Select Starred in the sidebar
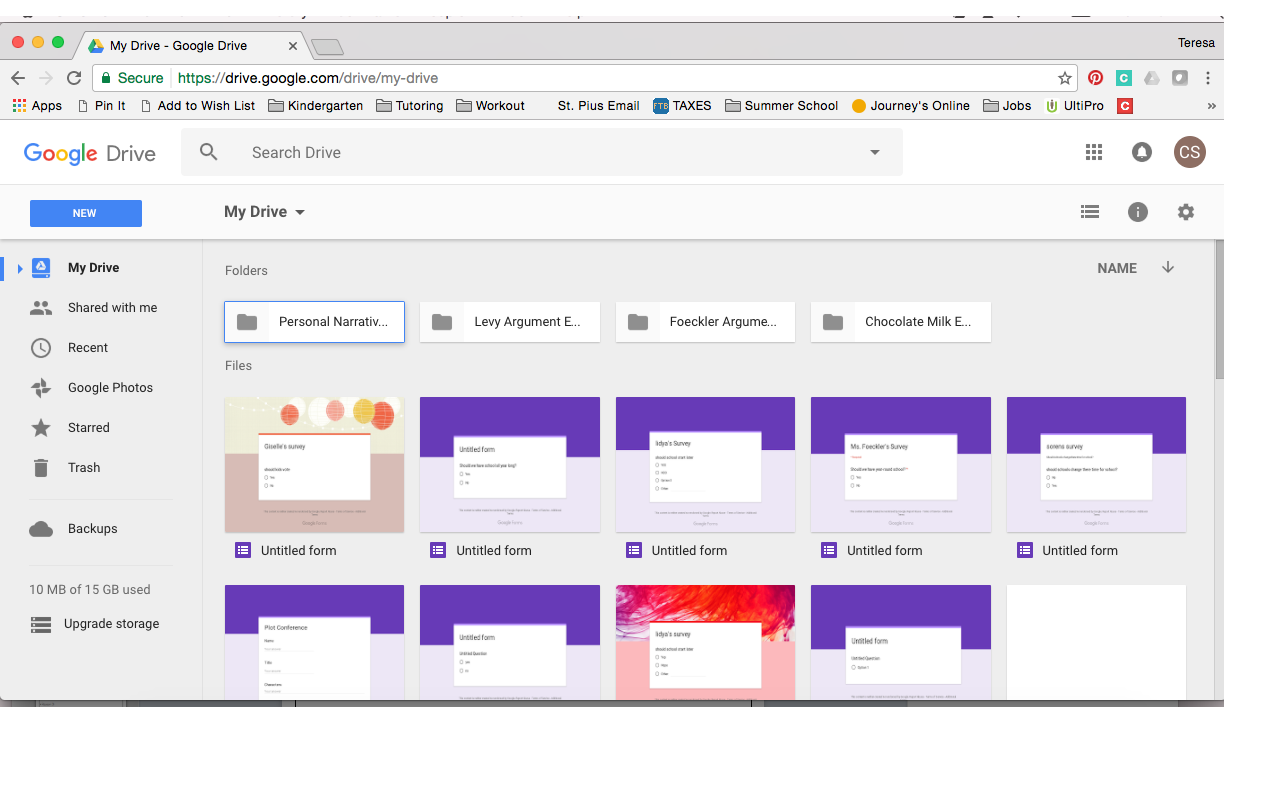This screenshot has width=1280, height=800. point(88,428)
